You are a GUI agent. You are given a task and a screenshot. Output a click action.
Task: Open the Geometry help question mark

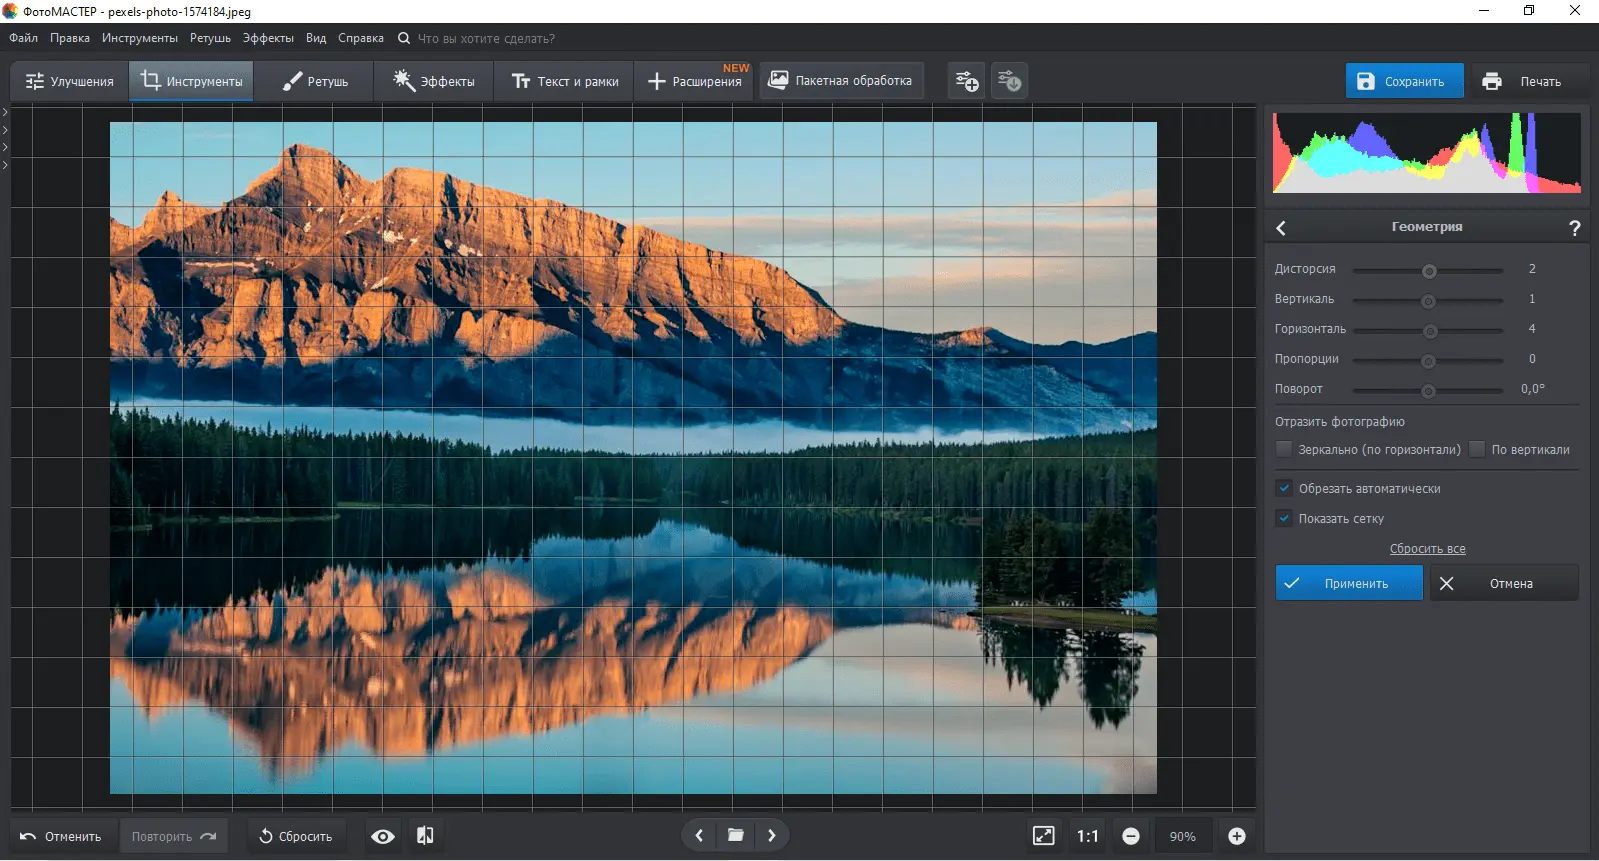click(1574, 228)
